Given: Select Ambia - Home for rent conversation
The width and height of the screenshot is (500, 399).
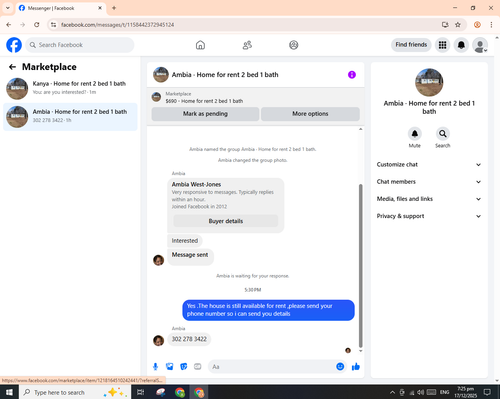Looking at the screenshot, I should pos(70,117).
